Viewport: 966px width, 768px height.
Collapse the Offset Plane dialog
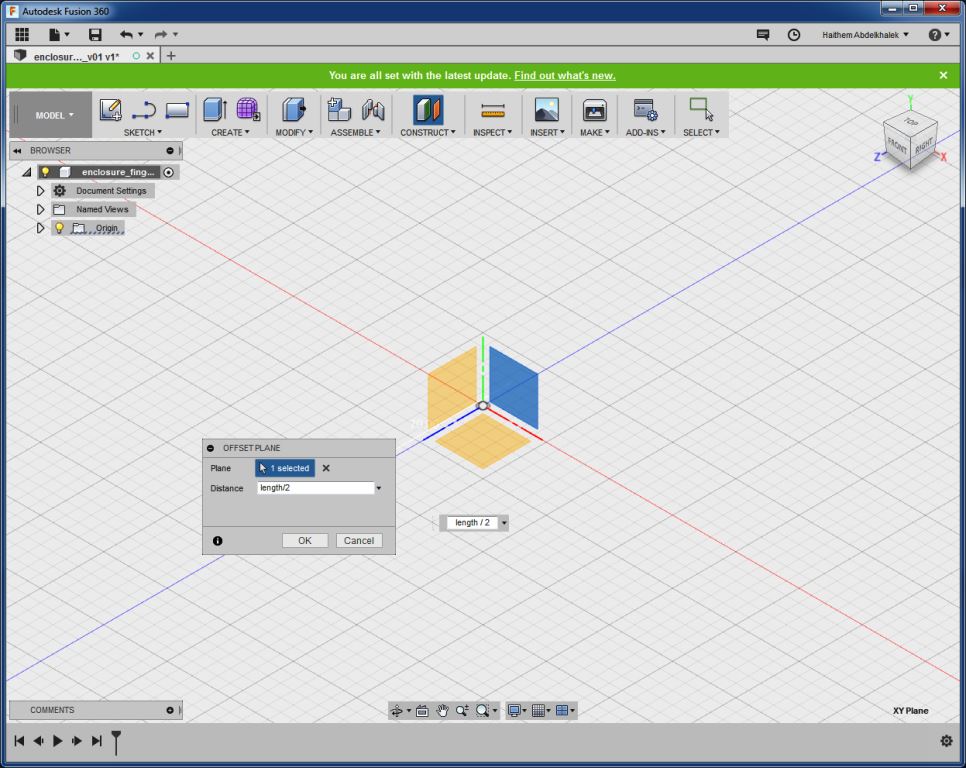click(211, 448)
